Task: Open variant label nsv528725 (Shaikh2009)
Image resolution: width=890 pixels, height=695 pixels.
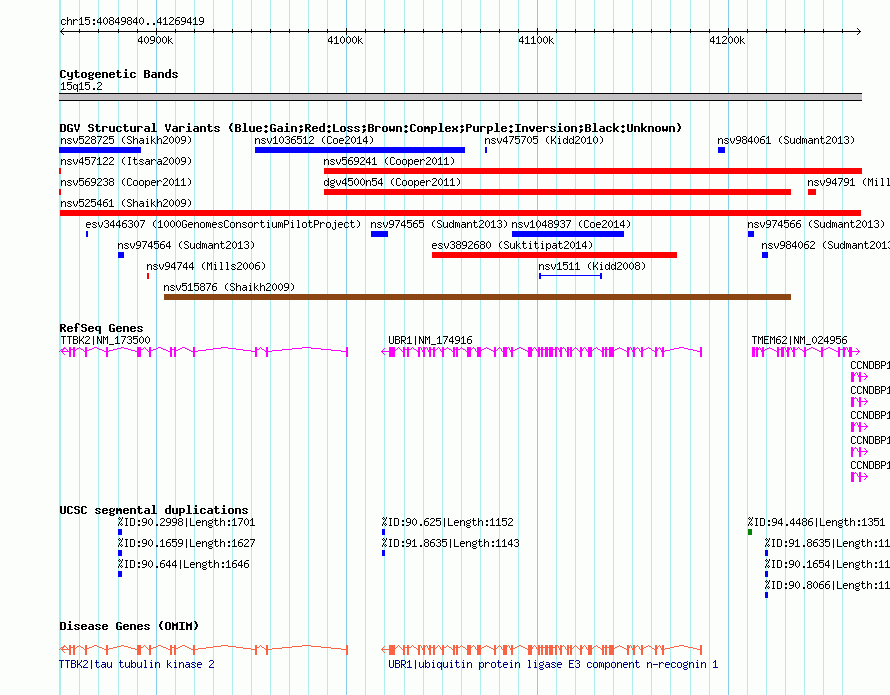Action: pyautogui.click(x=126, y=140)
